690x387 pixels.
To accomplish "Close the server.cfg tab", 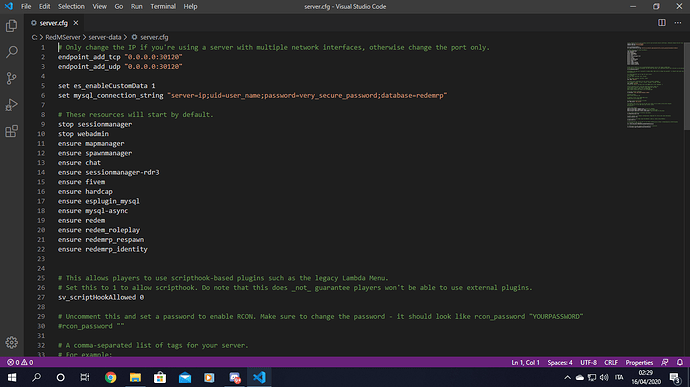I will pyautogui.click(x=76, y=23).
